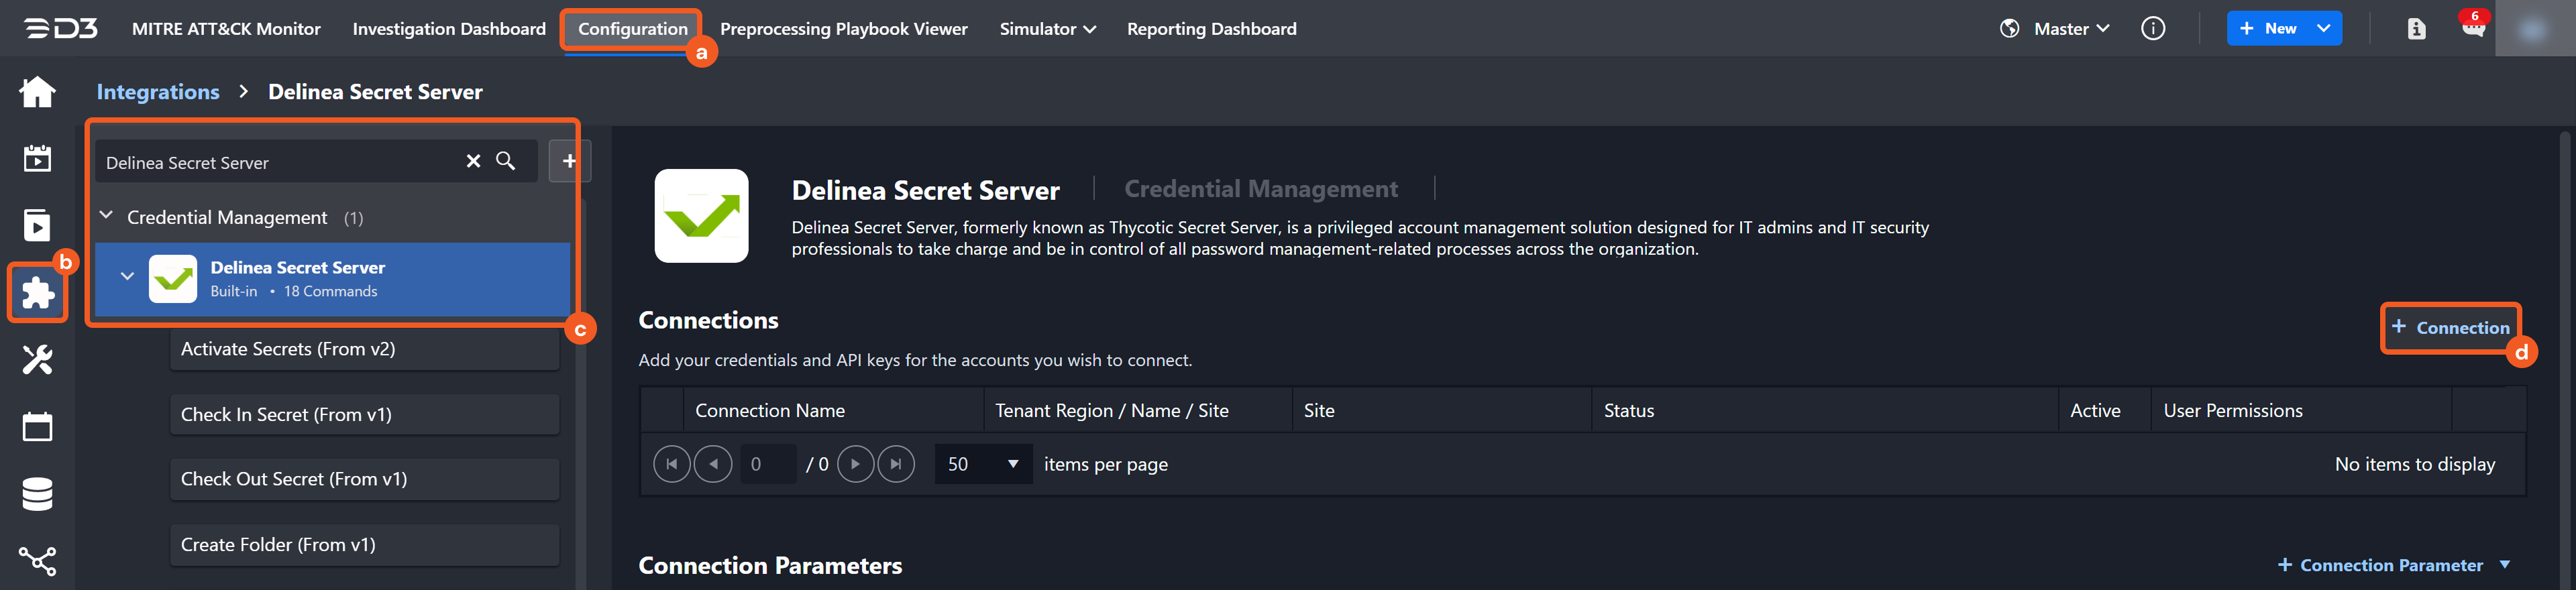Open the items per page dropdown
The image size is (2576, 590).
click(x=982, y=464)
